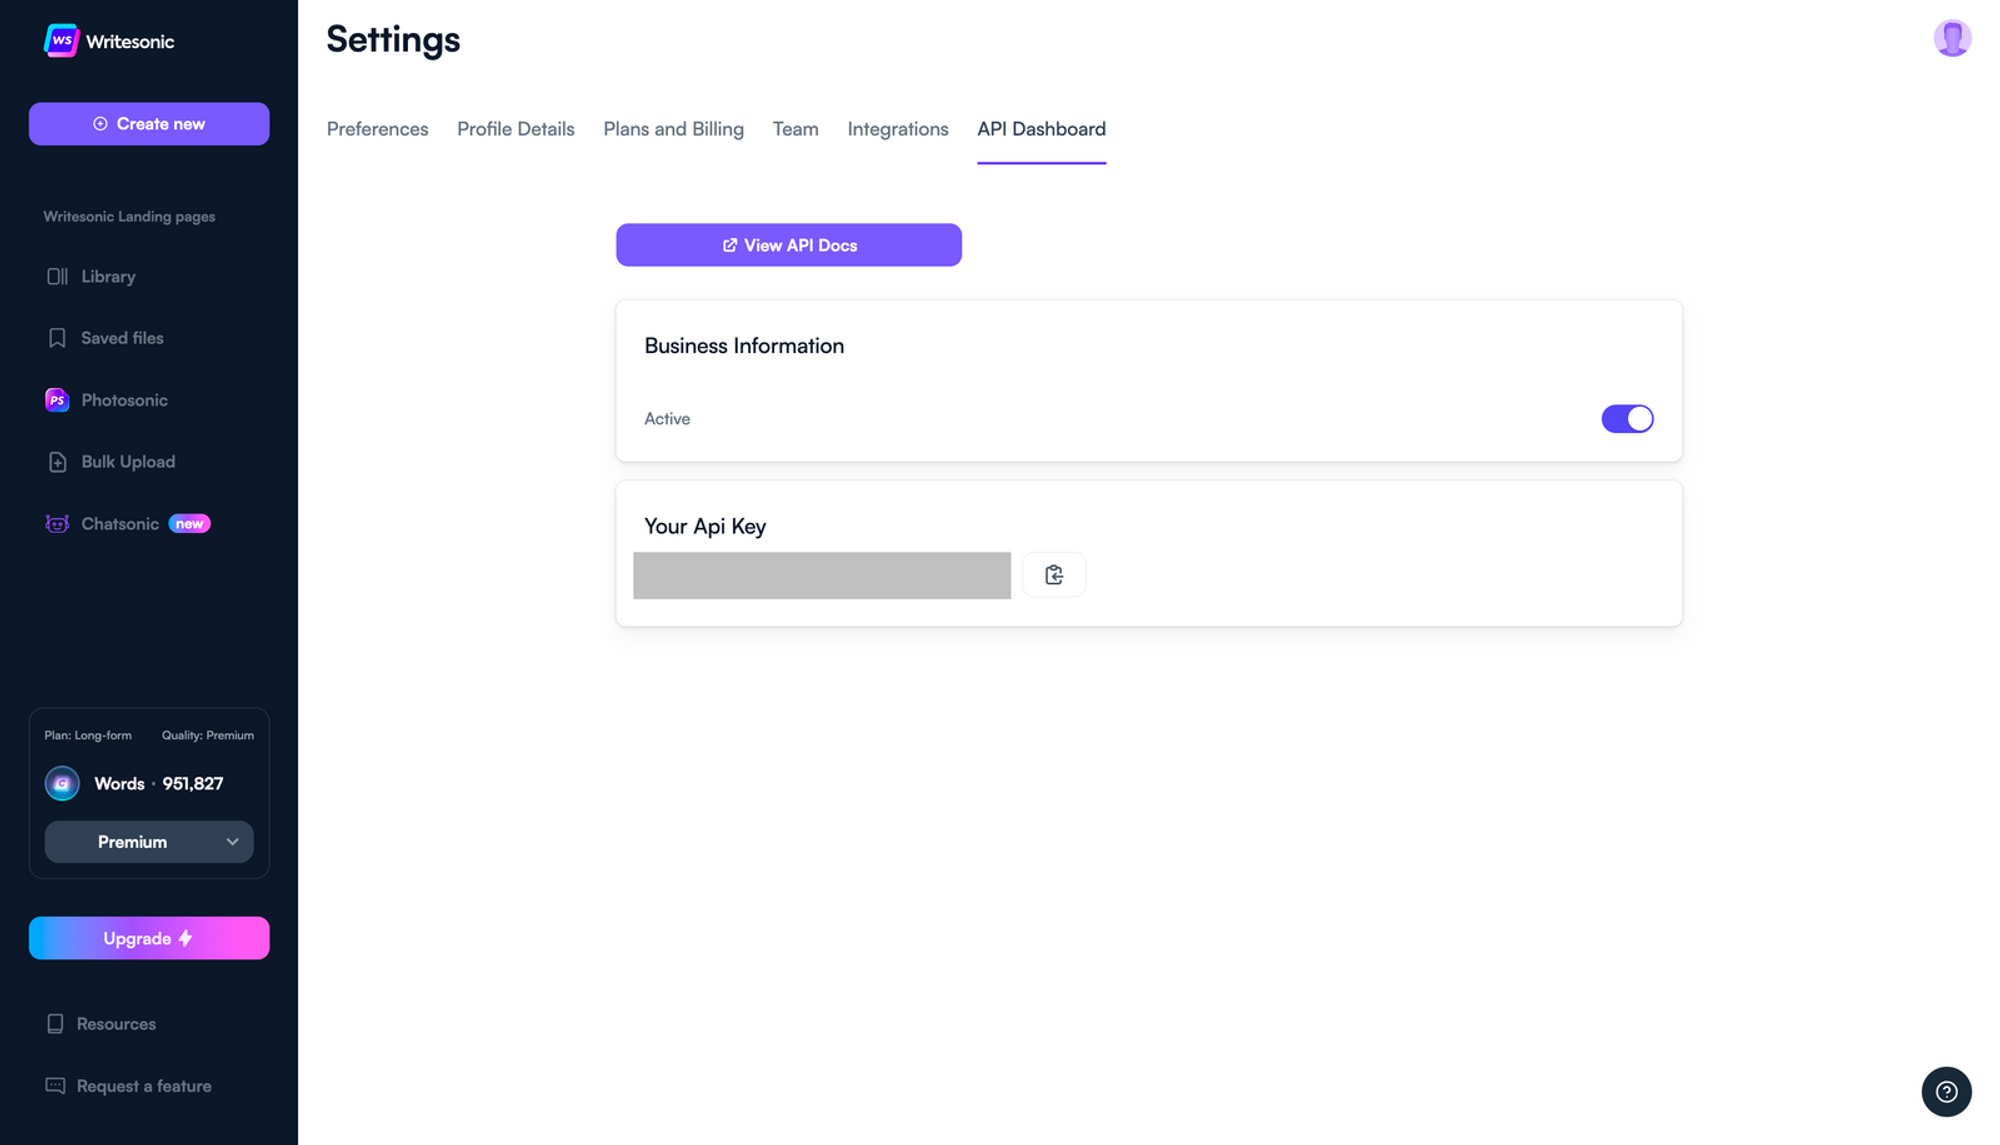Switch to Plans and Billing tab
Image resolution: width=2000 pixels, height=1145 pixels.
pyautogui.click(x=673, y=129)
